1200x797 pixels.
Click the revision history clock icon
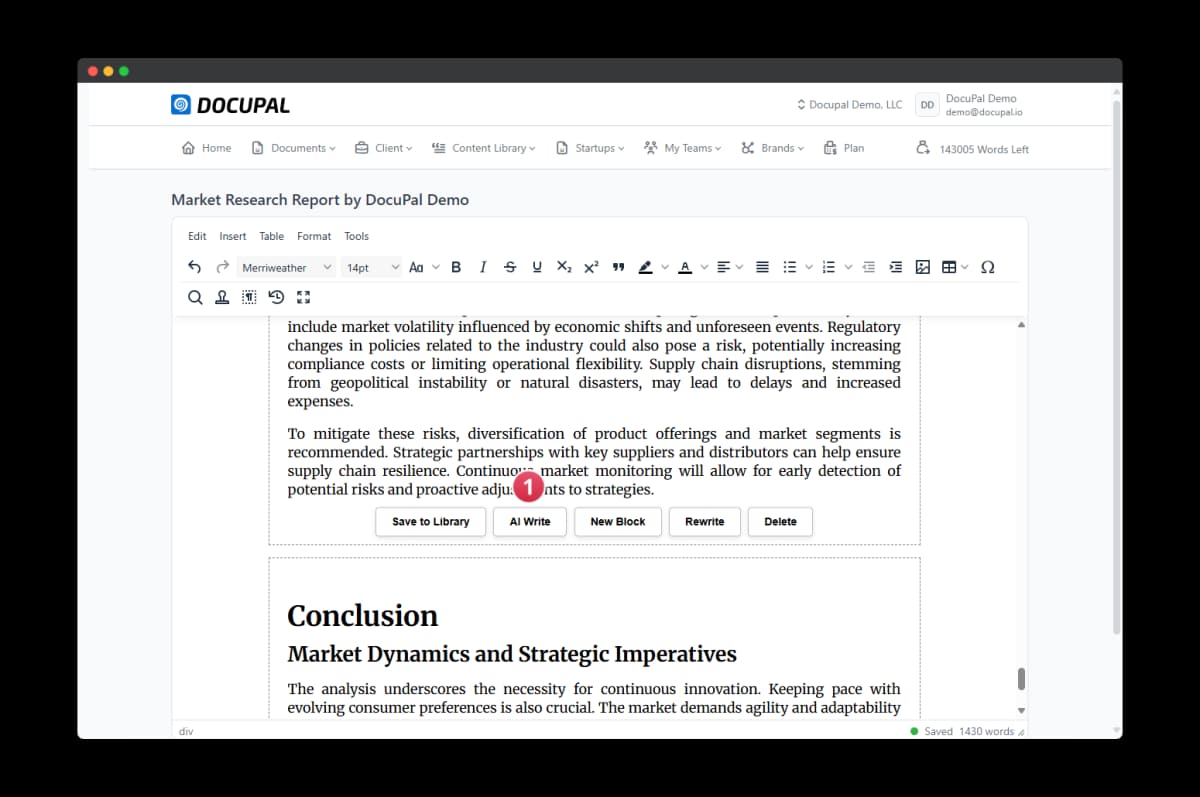point(276,297)
